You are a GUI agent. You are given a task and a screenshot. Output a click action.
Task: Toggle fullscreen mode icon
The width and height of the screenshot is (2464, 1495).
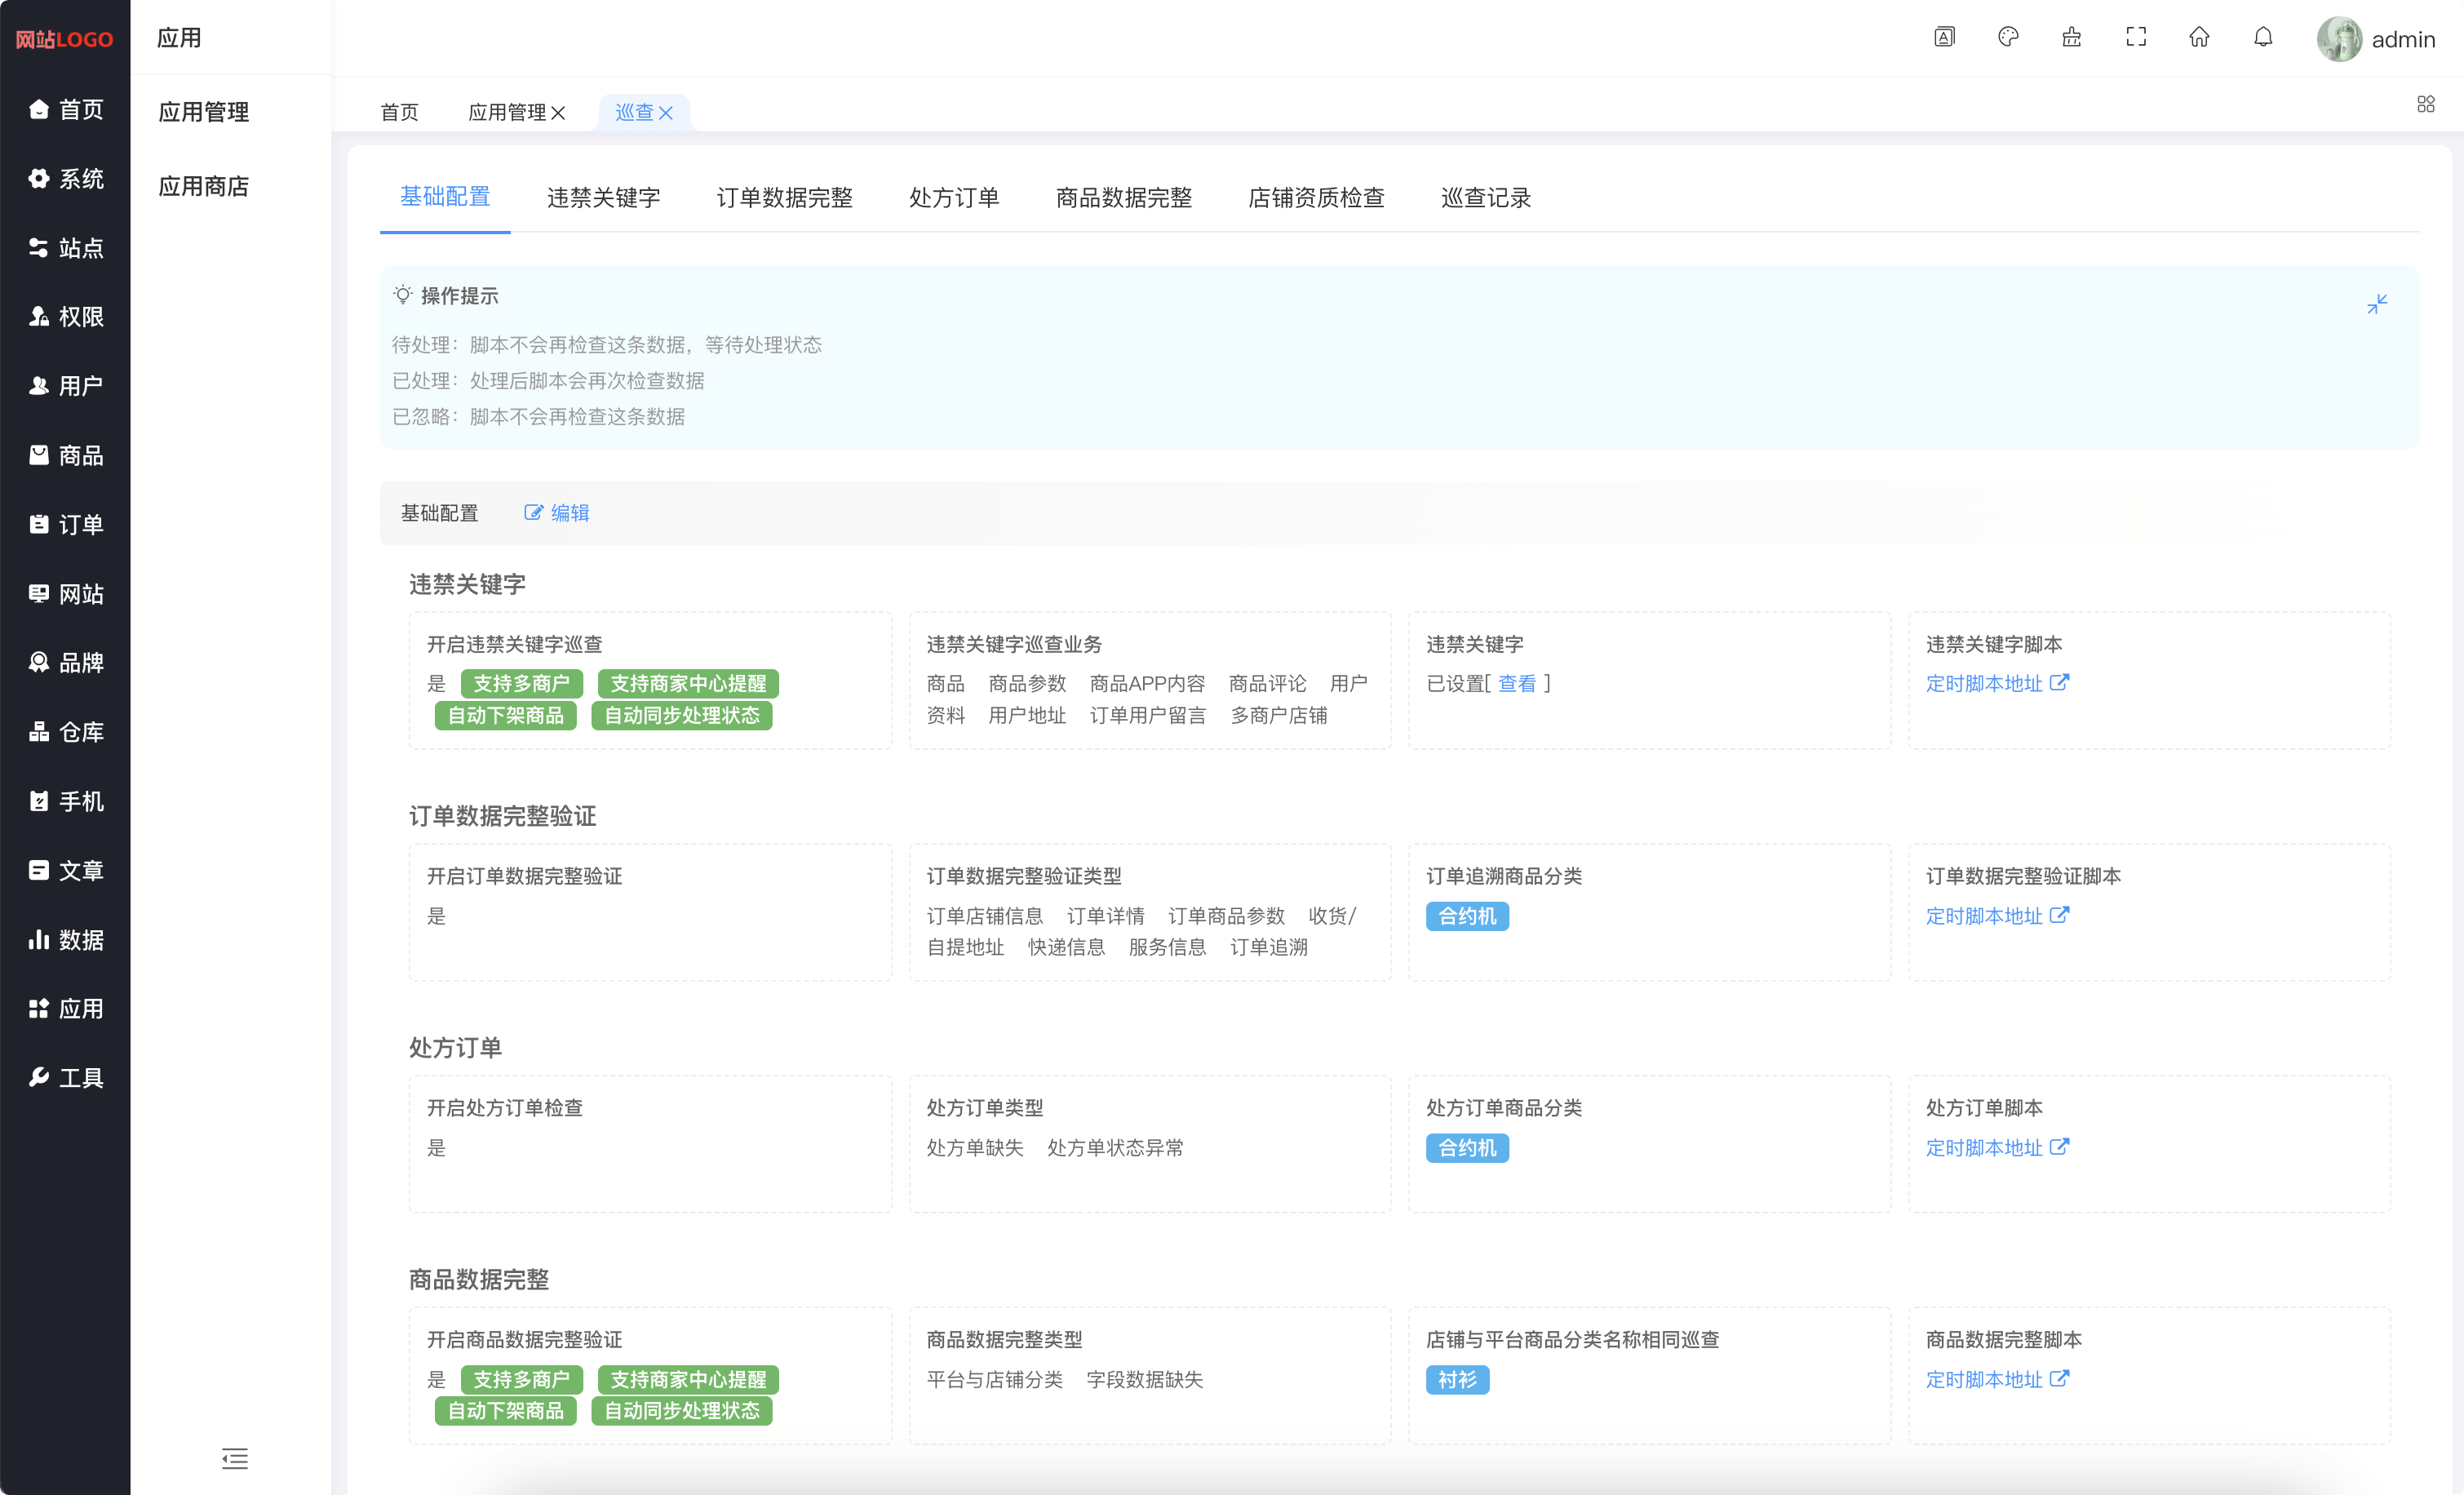(x=2136, y=38)
